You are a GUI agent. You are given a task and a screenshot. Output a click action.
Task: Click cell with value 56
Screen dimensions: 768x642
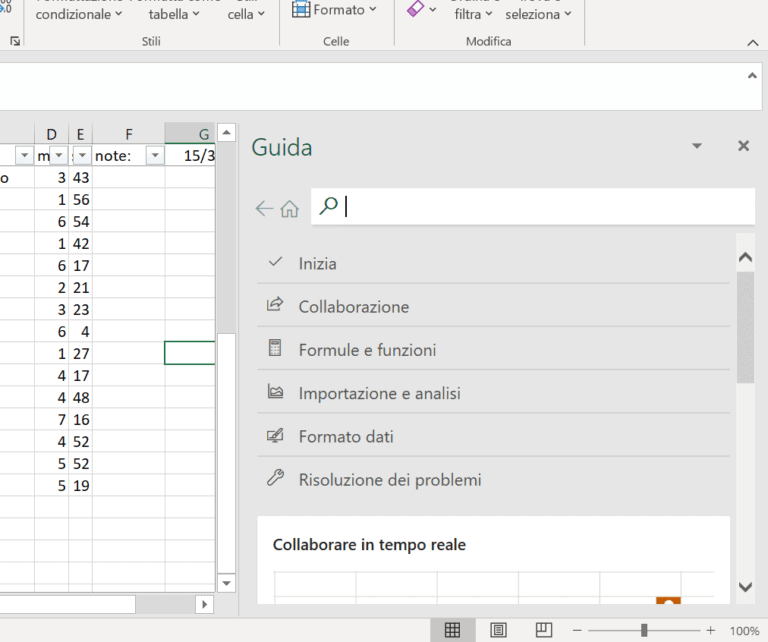(x=80, y=199)
